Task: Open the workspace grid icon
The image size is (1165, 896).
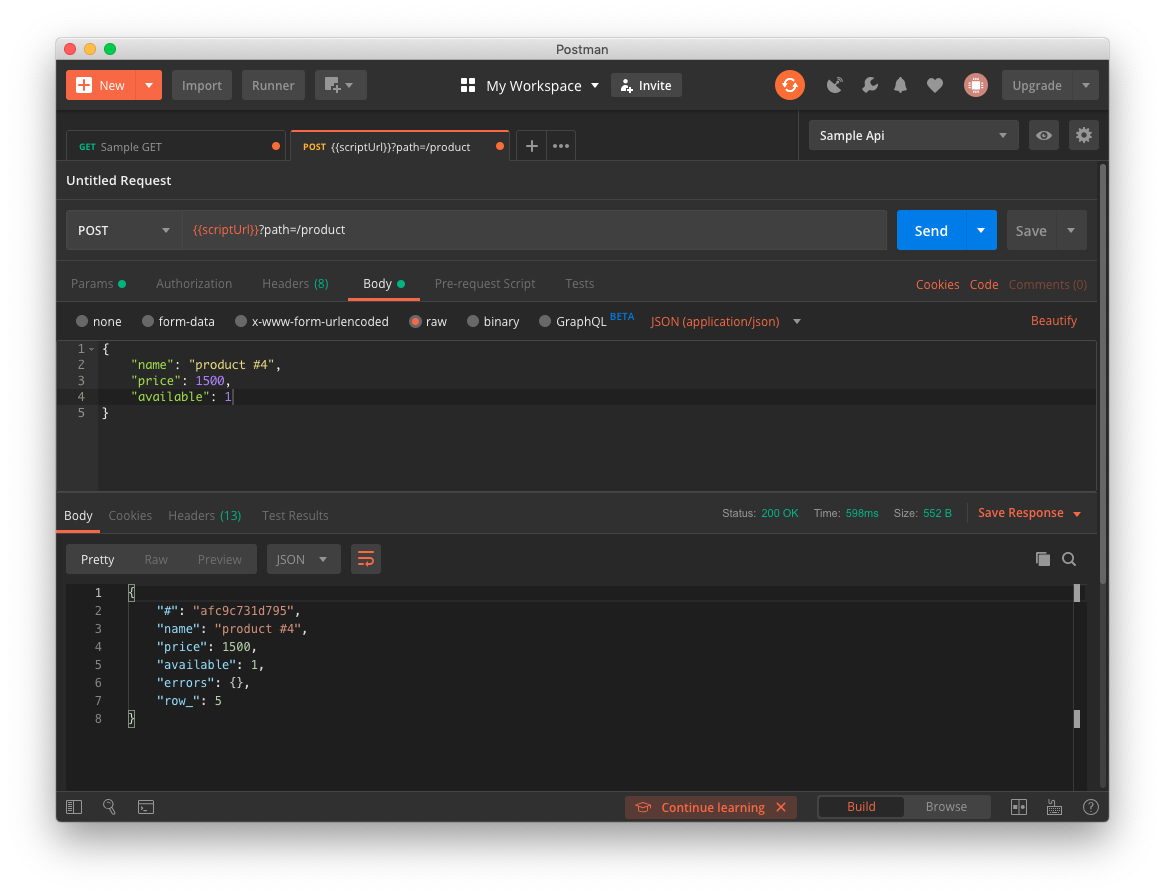Action: click(467, 85)
